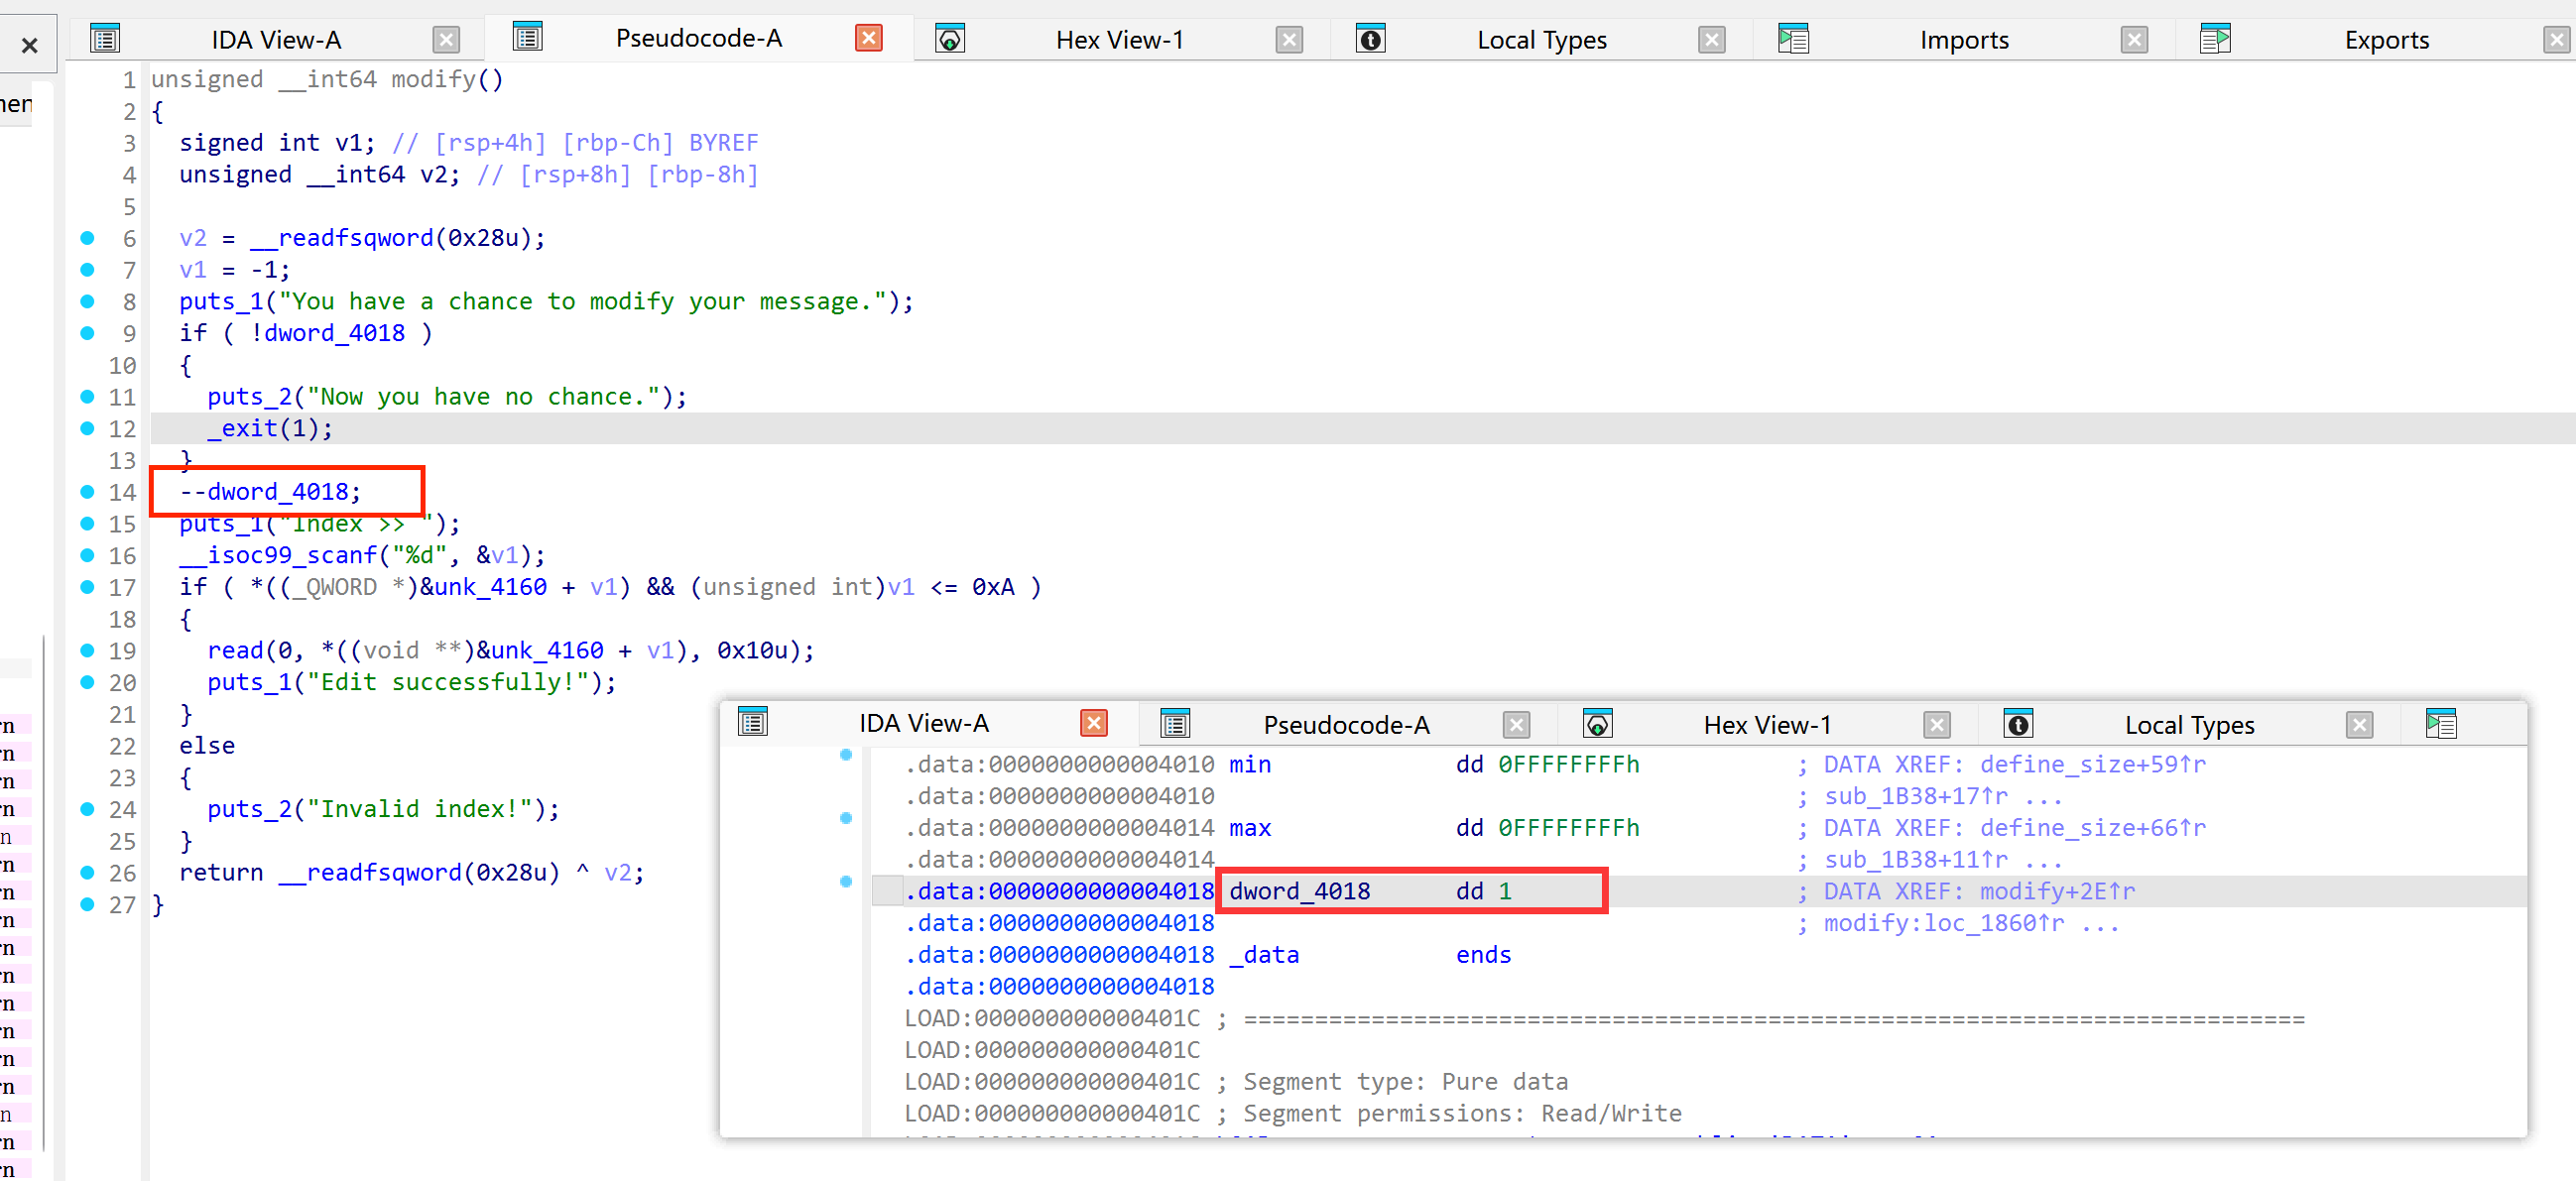Click the "Now you have no chance." string
Image resolution: width=2576 pixels, height=1181 pixels.
pyautogui.click(x=483, y=397)
